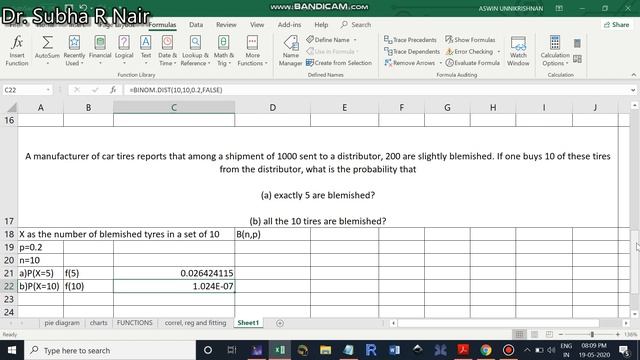The height and width of the screenshot is (360, 640).
Task: Select row 21 header
Action: (9, 273)
